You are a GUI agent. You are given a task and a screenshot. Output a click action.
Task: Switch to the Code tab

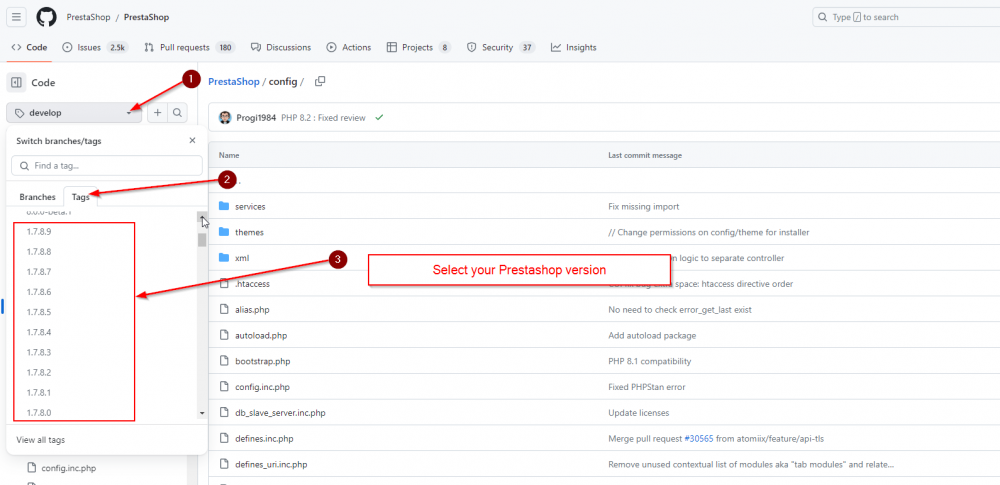coord(29,47)
